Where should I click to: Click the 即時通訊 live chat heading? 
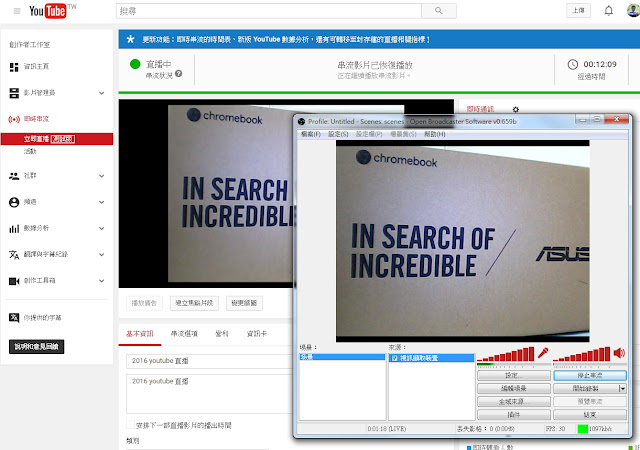[480, 109]
